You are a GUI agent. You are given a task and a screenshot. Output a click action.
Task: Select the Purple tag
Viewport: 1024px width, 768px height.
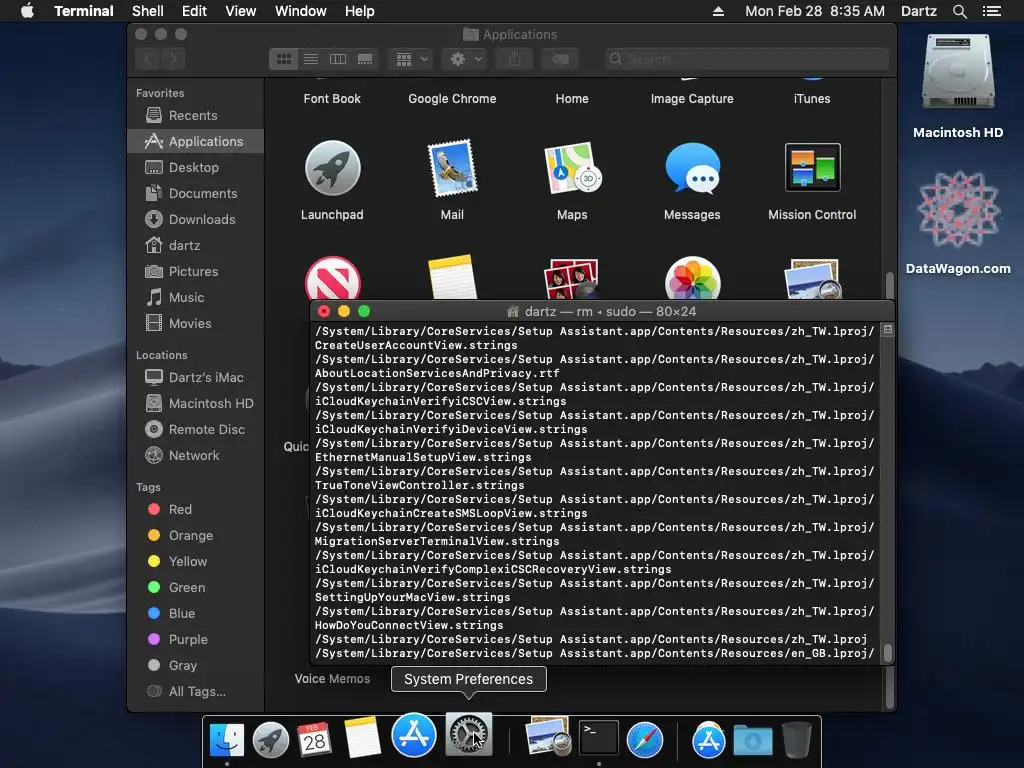point(195,640)
